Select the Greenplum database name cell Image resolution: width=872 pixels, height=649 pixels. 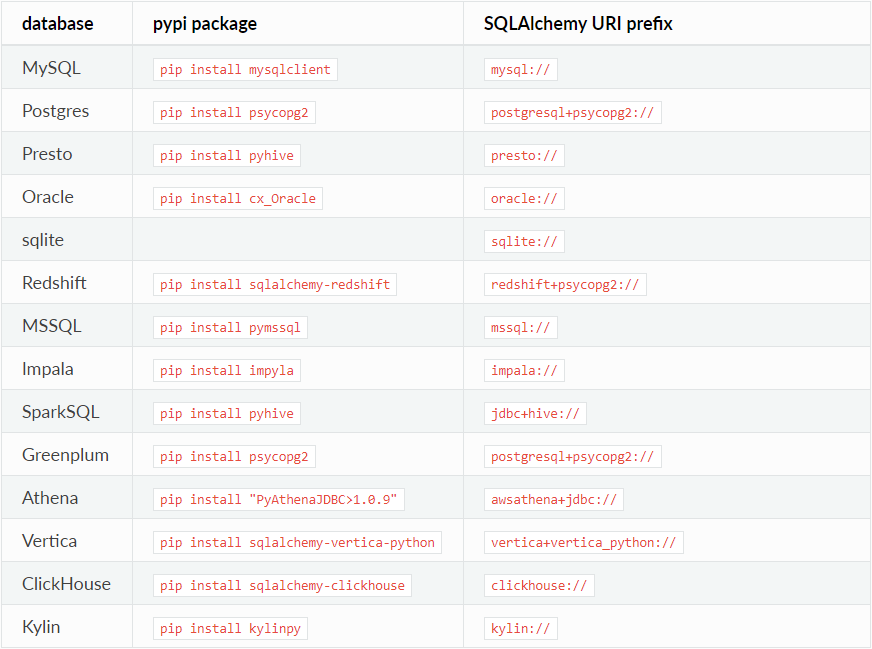65,455
